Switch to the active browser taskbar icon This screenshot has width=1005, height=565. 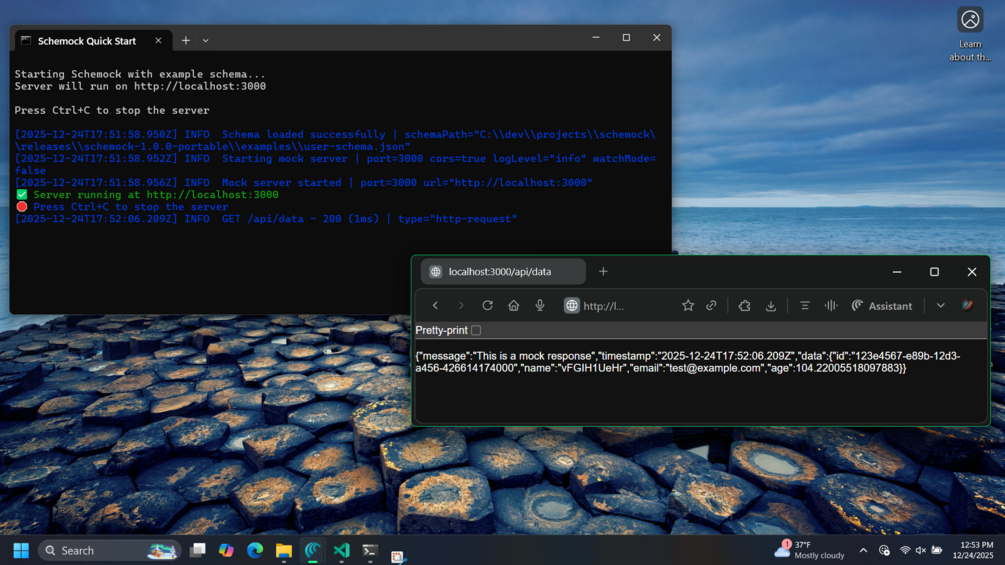(313, 550)
